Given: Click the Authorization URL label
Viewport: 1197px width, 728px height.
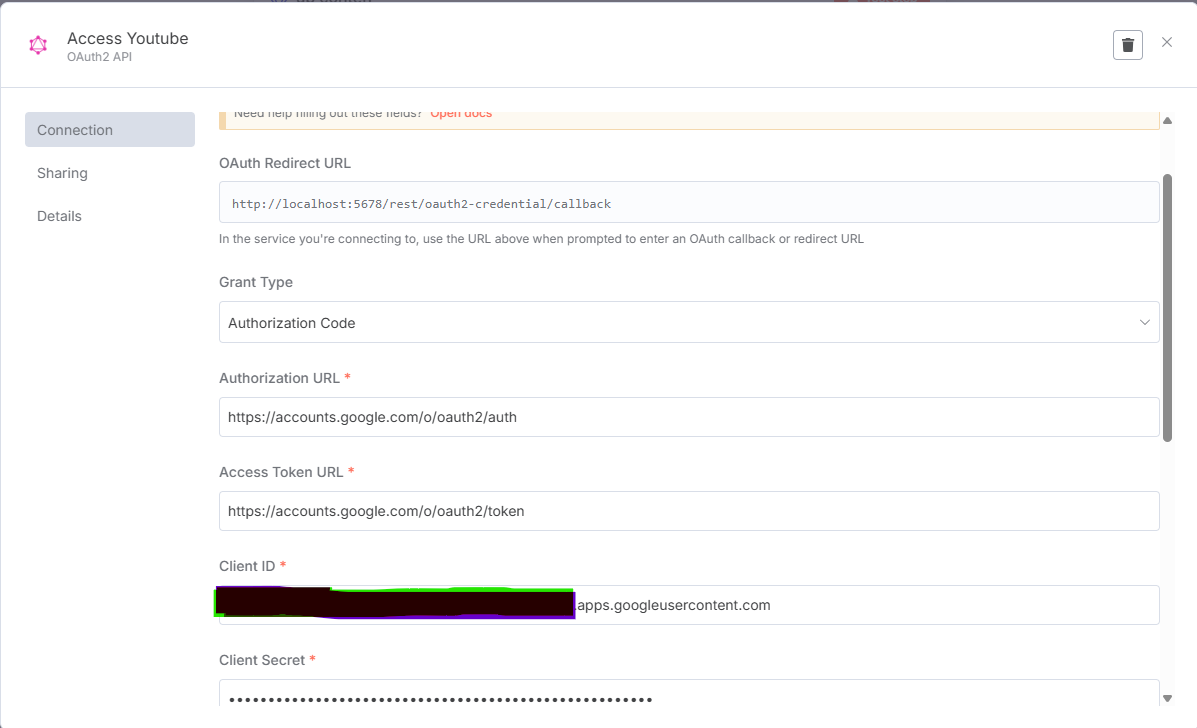Looking at the screenshot, I should 279,378.
